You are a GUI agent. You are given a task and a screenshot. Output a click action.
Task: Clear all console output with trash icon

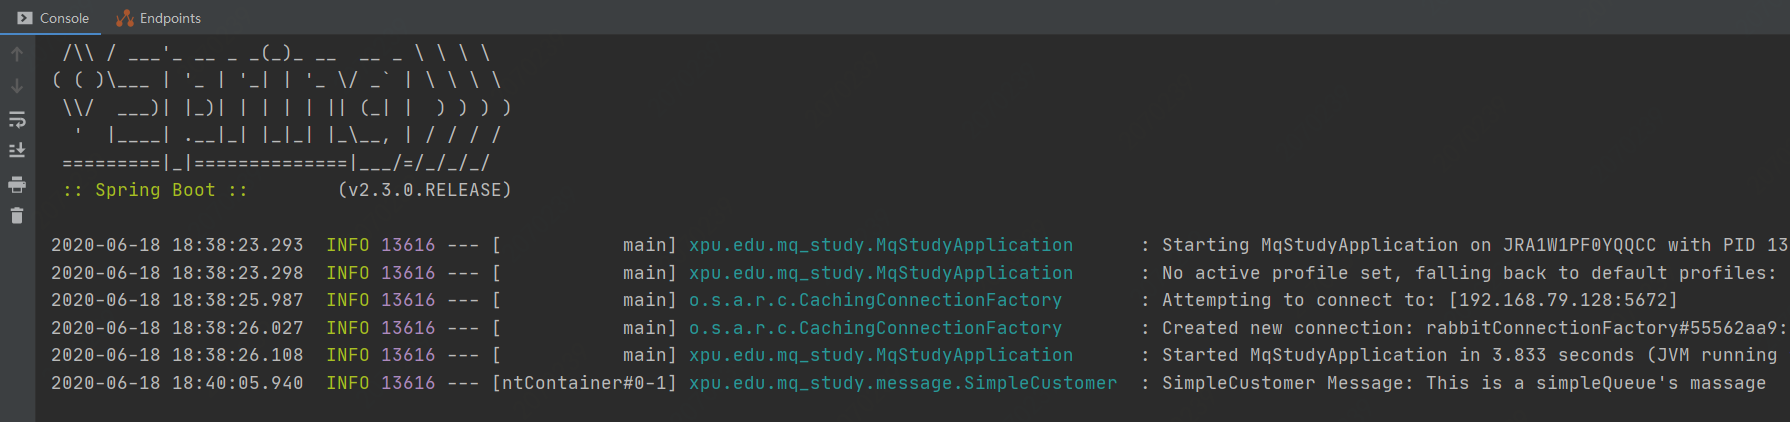[17, 215]
